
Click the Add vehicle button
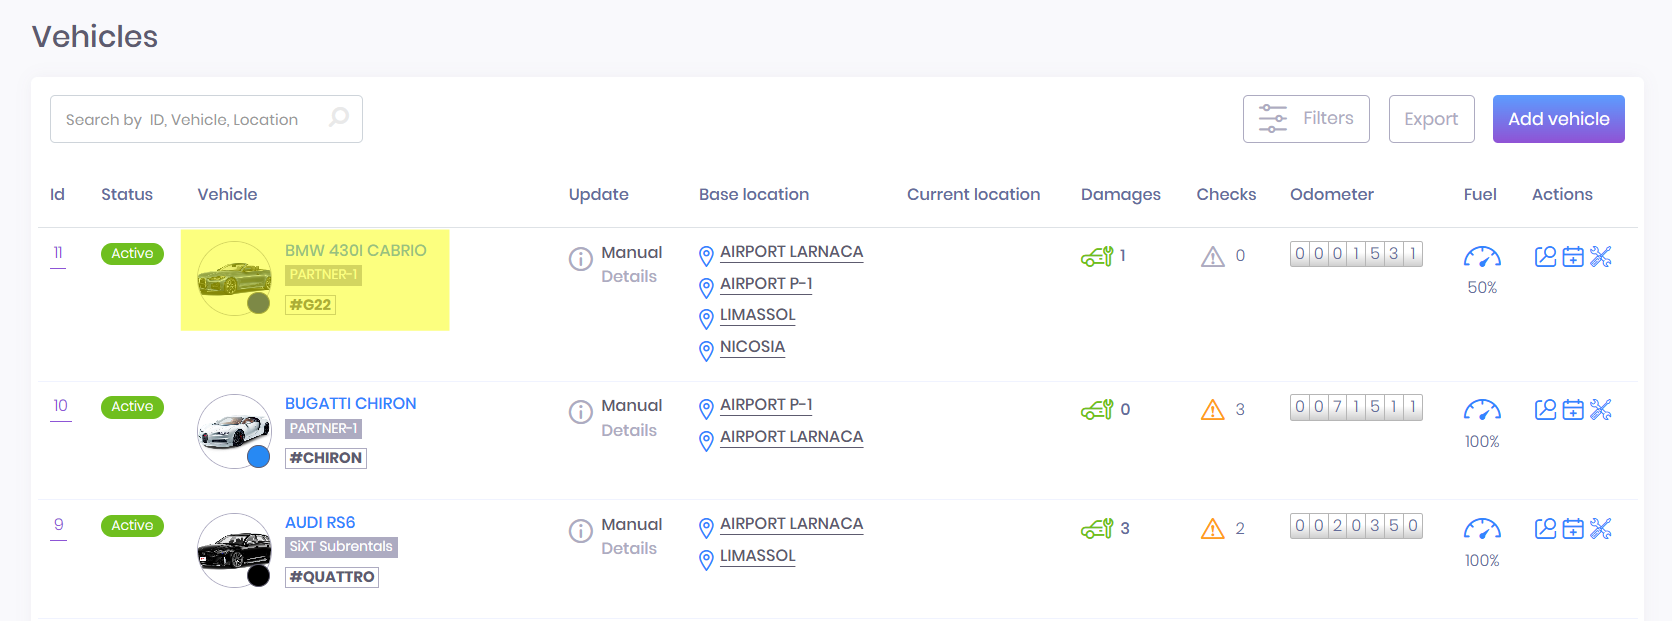pos(1558,119)
